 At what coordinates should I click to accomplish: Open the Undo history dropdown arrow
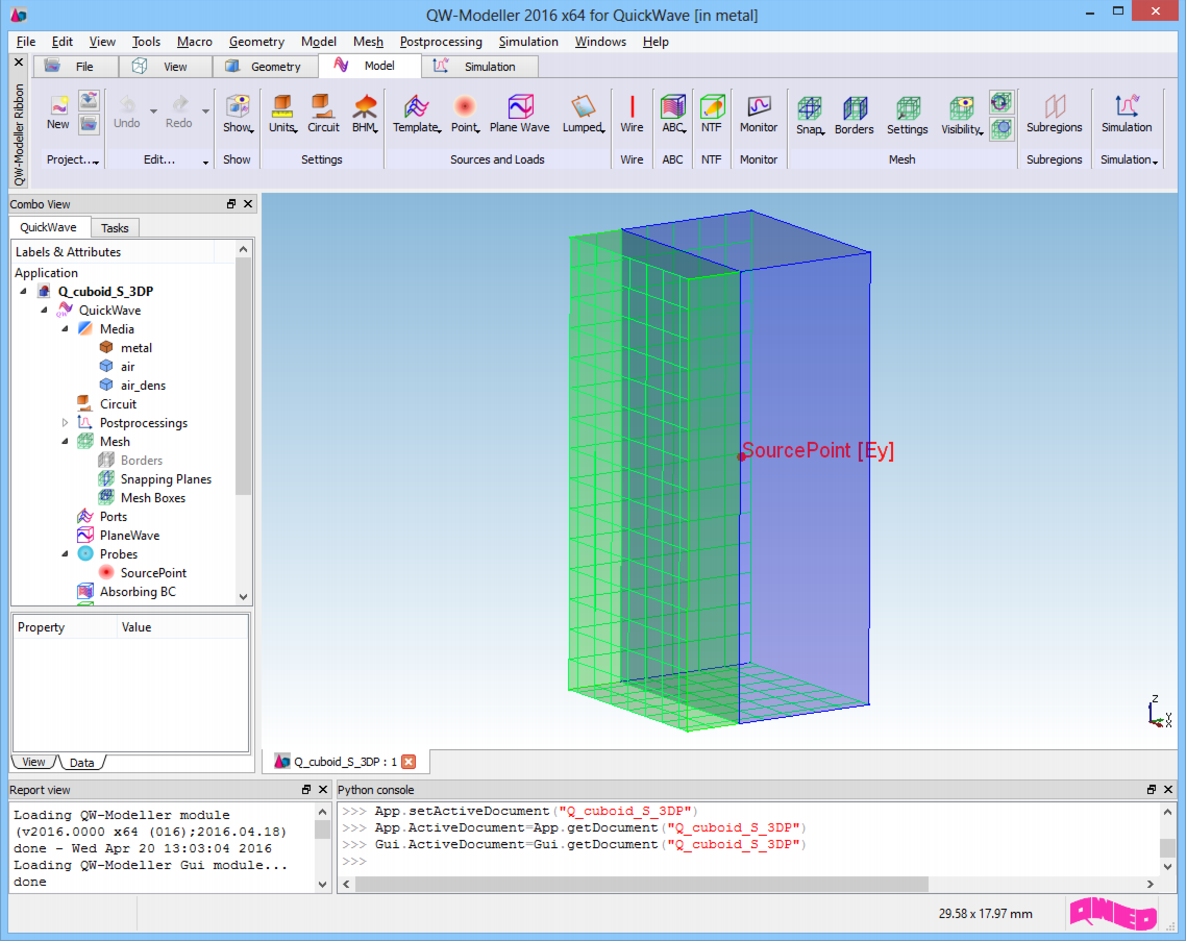point(153,111)
